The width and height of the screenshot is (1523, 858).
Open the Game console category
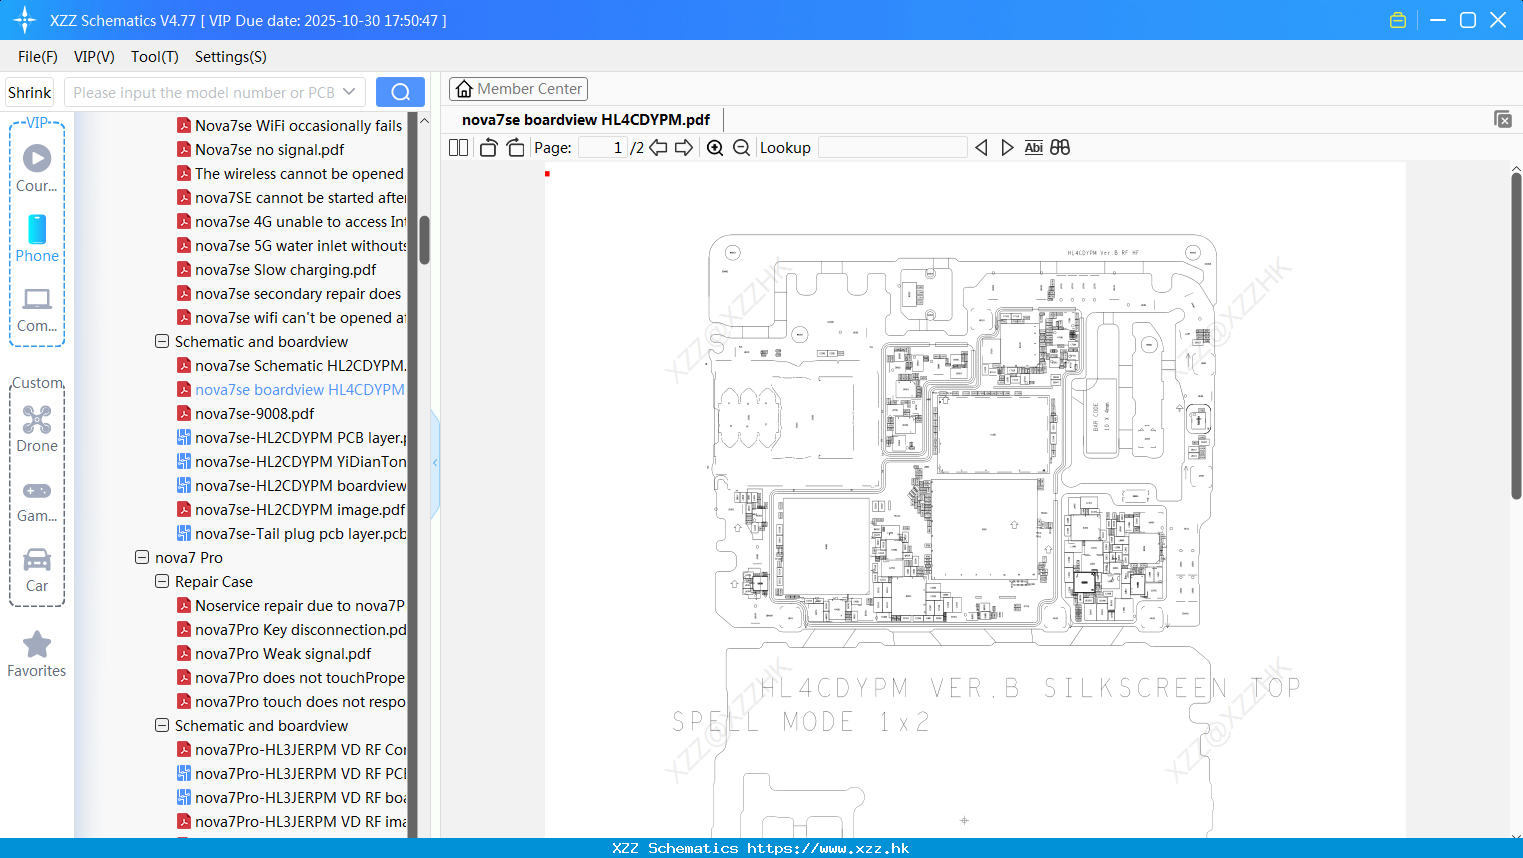tap(37, 501)
